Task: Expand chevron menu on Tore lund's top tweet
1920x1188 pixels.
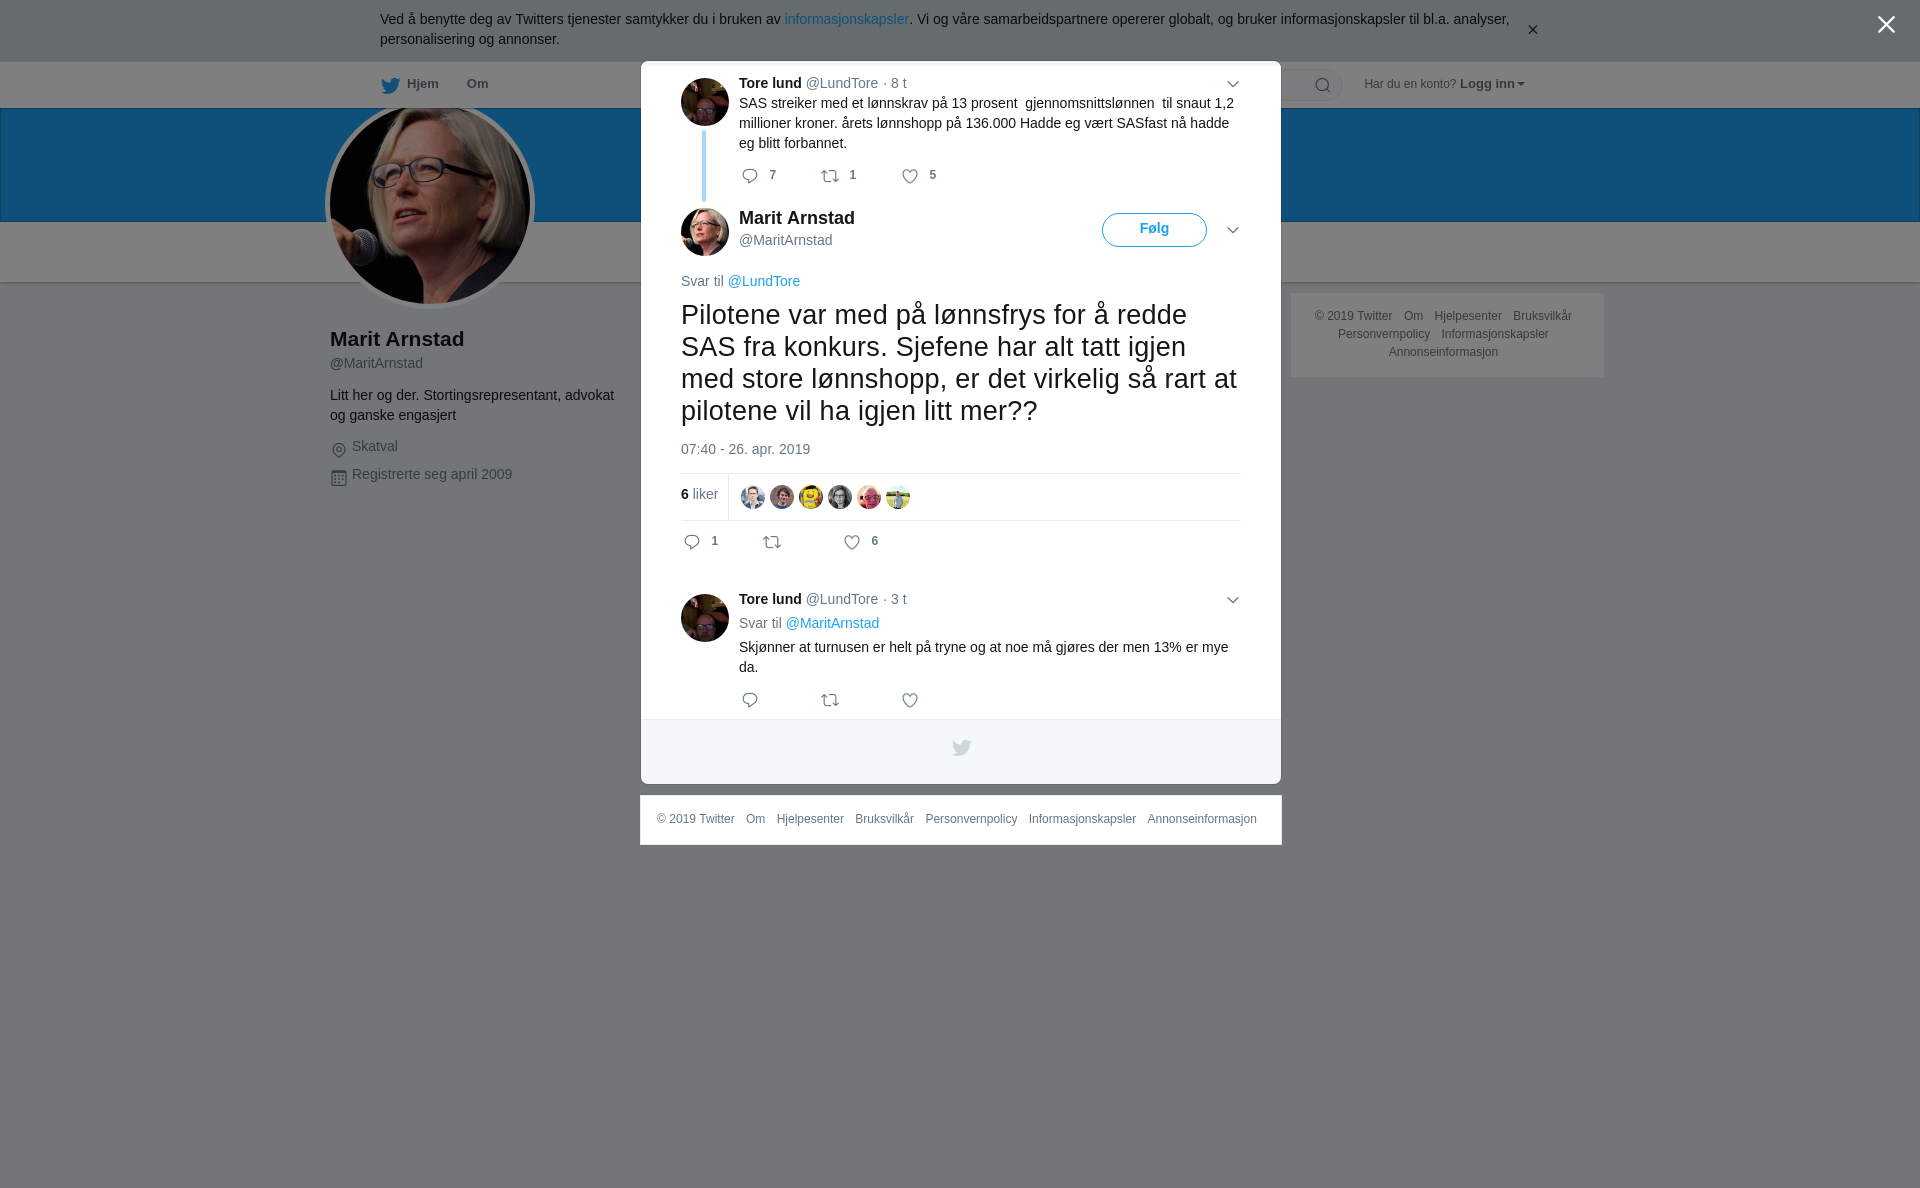Action: [1233, 84]
